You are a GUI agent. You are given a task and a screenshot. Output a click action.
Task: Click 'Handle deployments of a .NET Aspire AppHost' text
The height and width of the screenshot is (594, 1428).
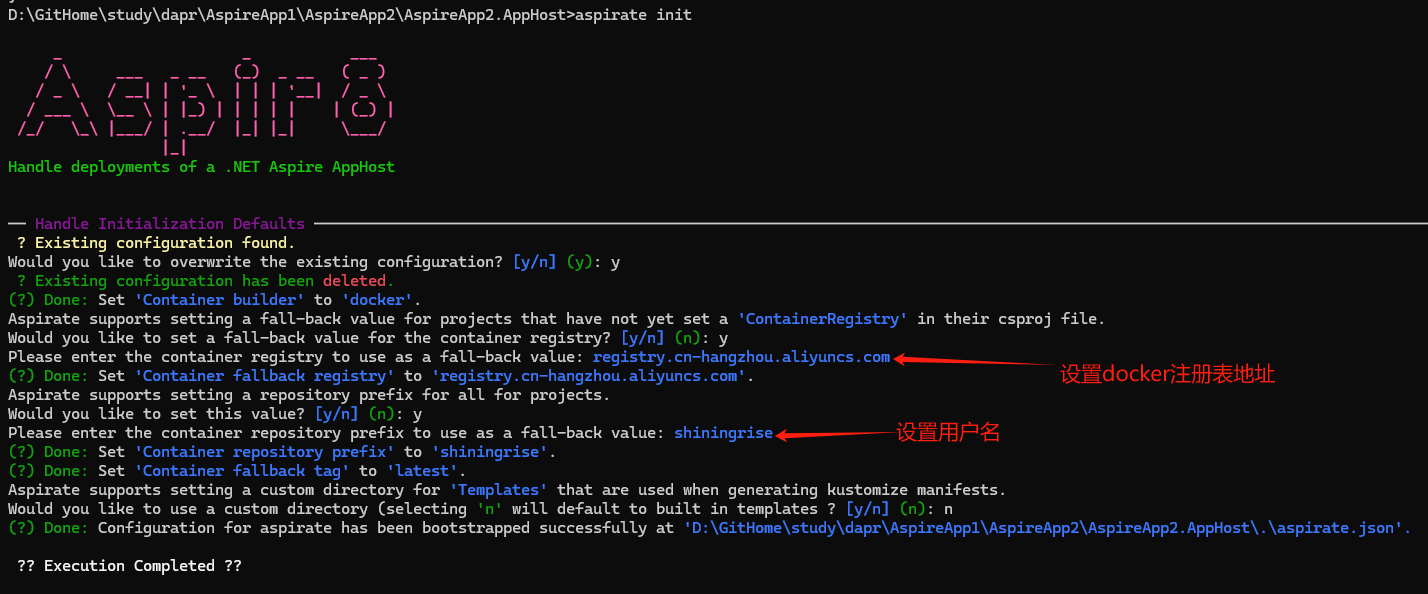point(201,167)
